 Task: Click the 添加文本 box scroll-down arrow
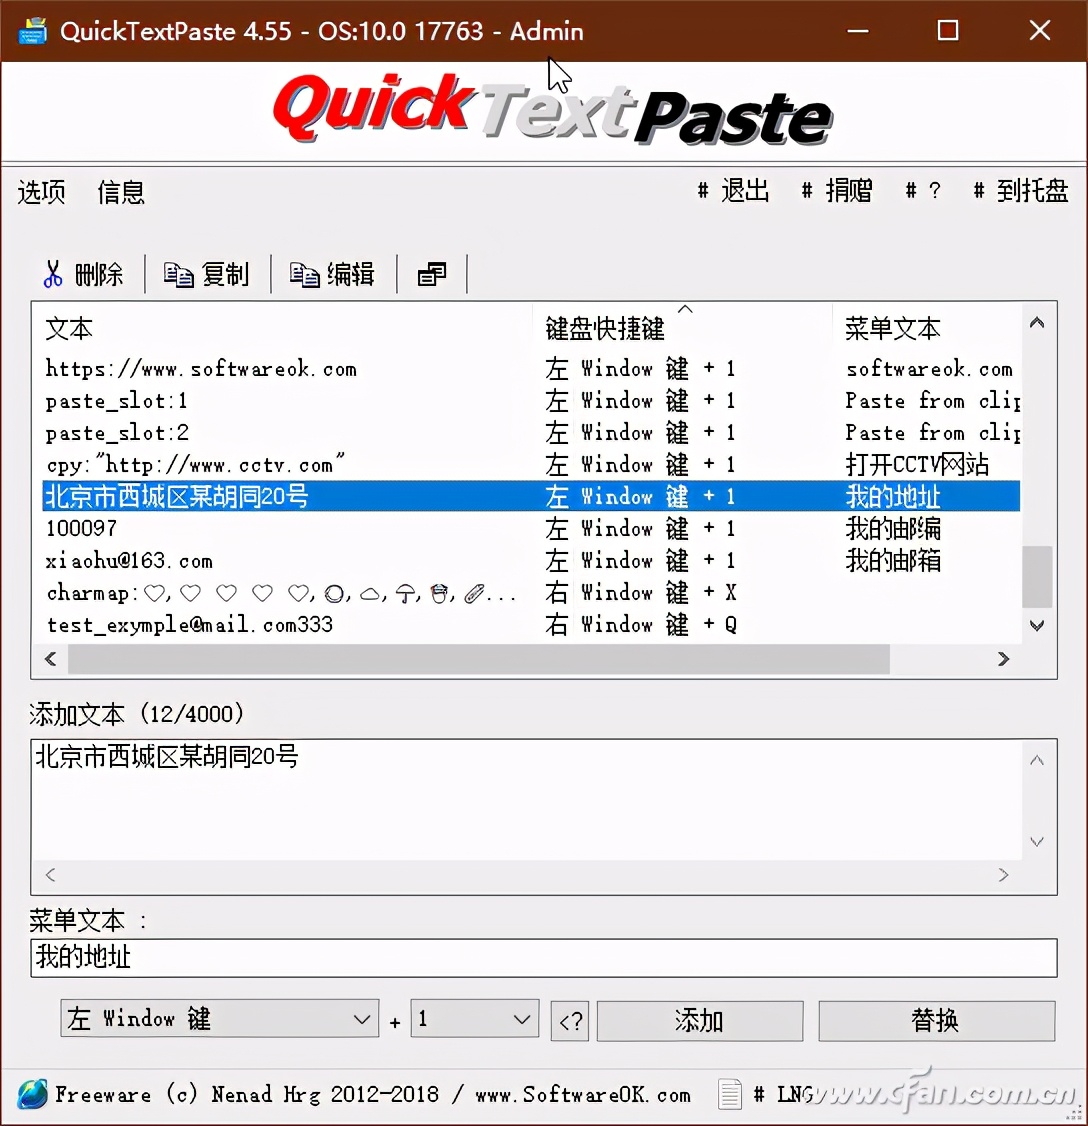[x=1036, y=841]
